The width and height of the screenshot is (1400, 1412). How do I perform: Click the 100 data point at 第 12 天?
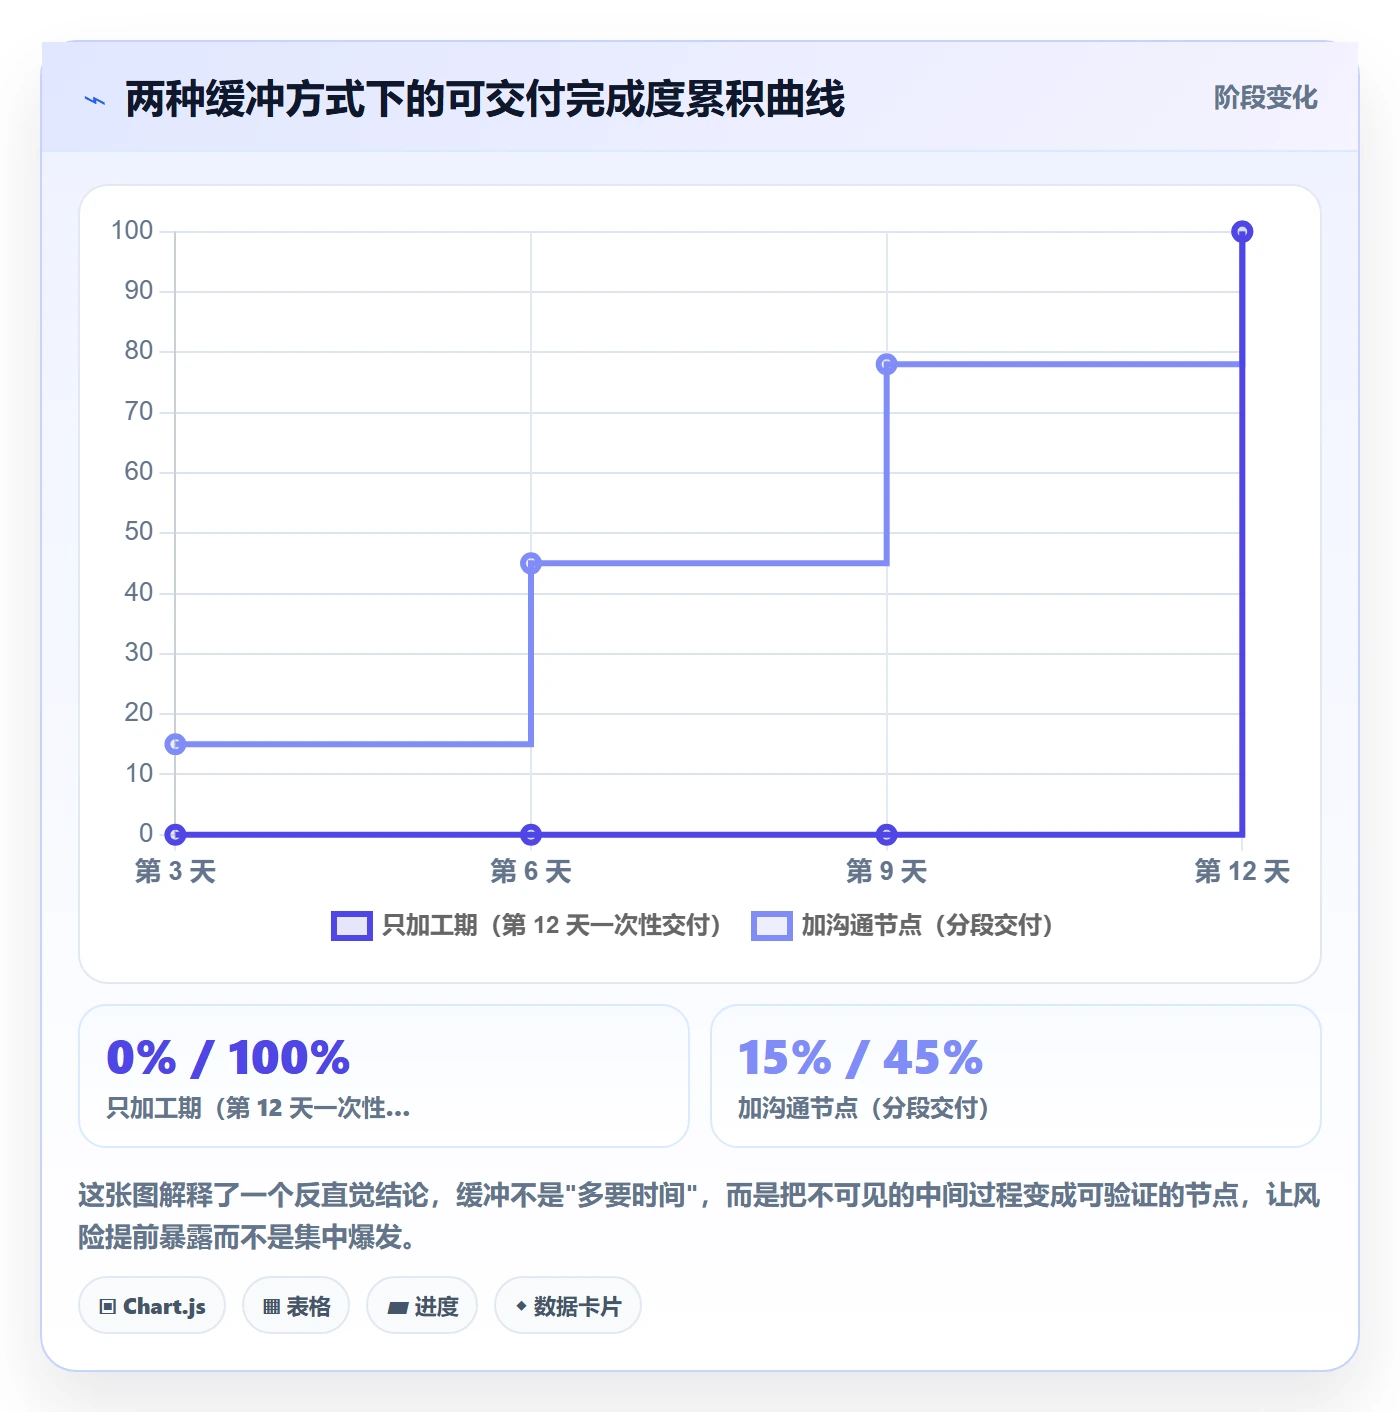click(x=1242, y=232)
